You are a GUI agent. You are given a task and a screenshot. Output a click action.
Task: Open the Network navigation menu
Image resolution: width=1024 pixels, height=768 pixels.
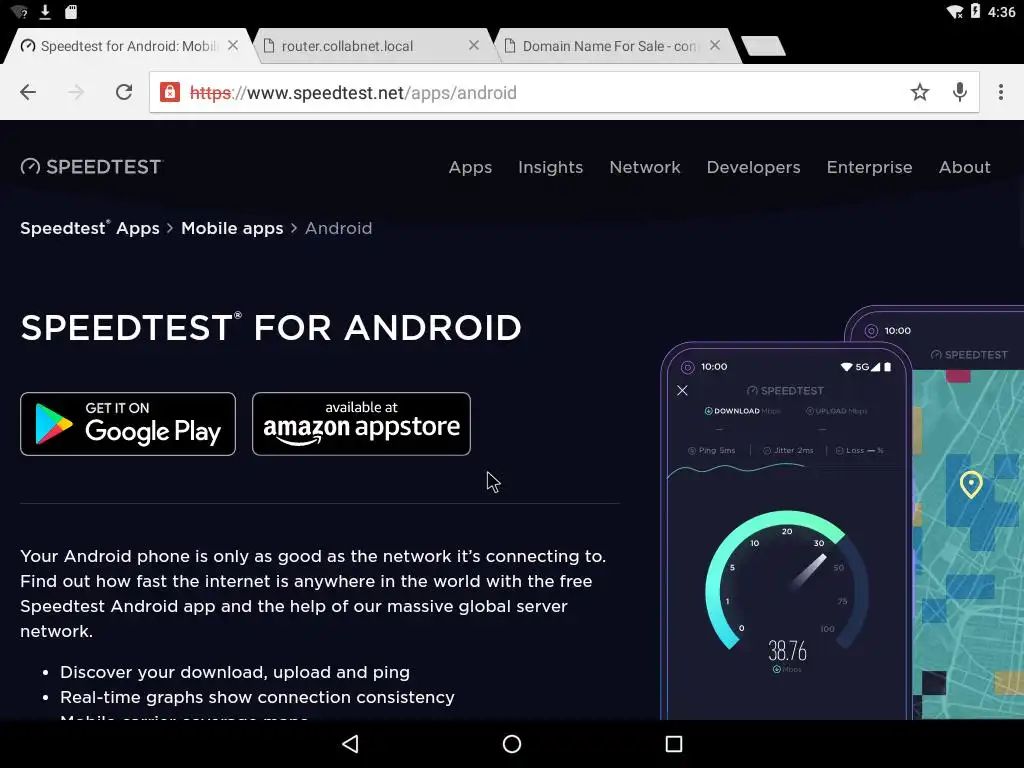click(645, 167)
